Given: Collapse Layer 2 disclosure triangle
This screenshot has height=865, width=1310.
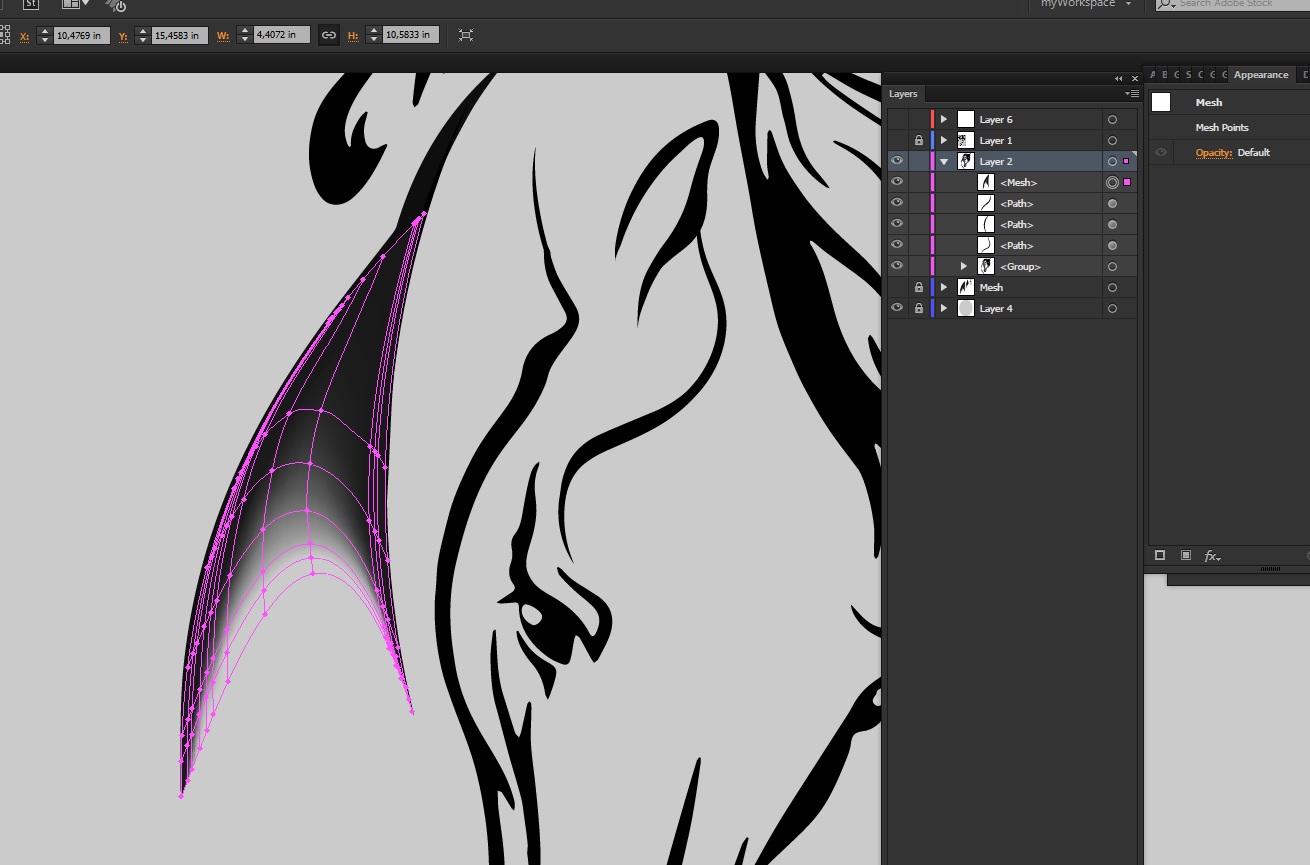Looking at the screenshot, I should click(x=944, y=162).
